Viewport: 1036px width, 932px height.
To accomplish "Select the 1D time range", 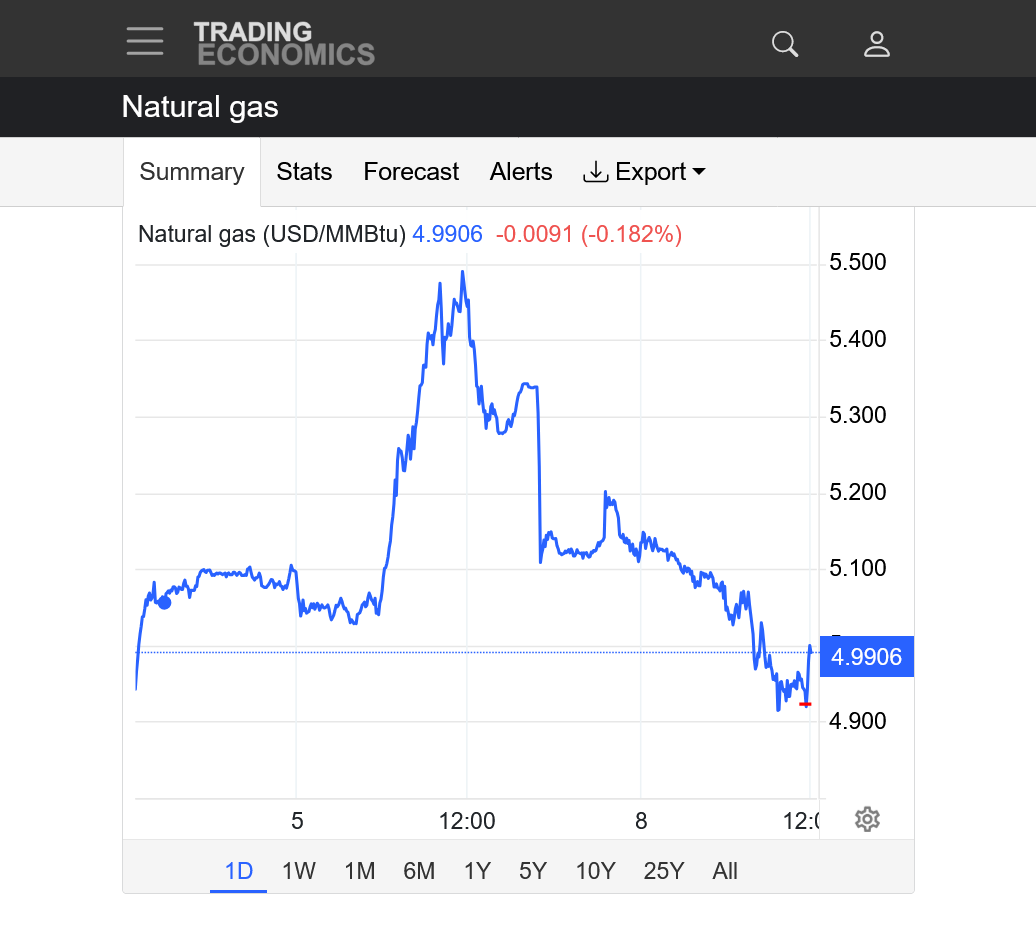I will 238,871.
